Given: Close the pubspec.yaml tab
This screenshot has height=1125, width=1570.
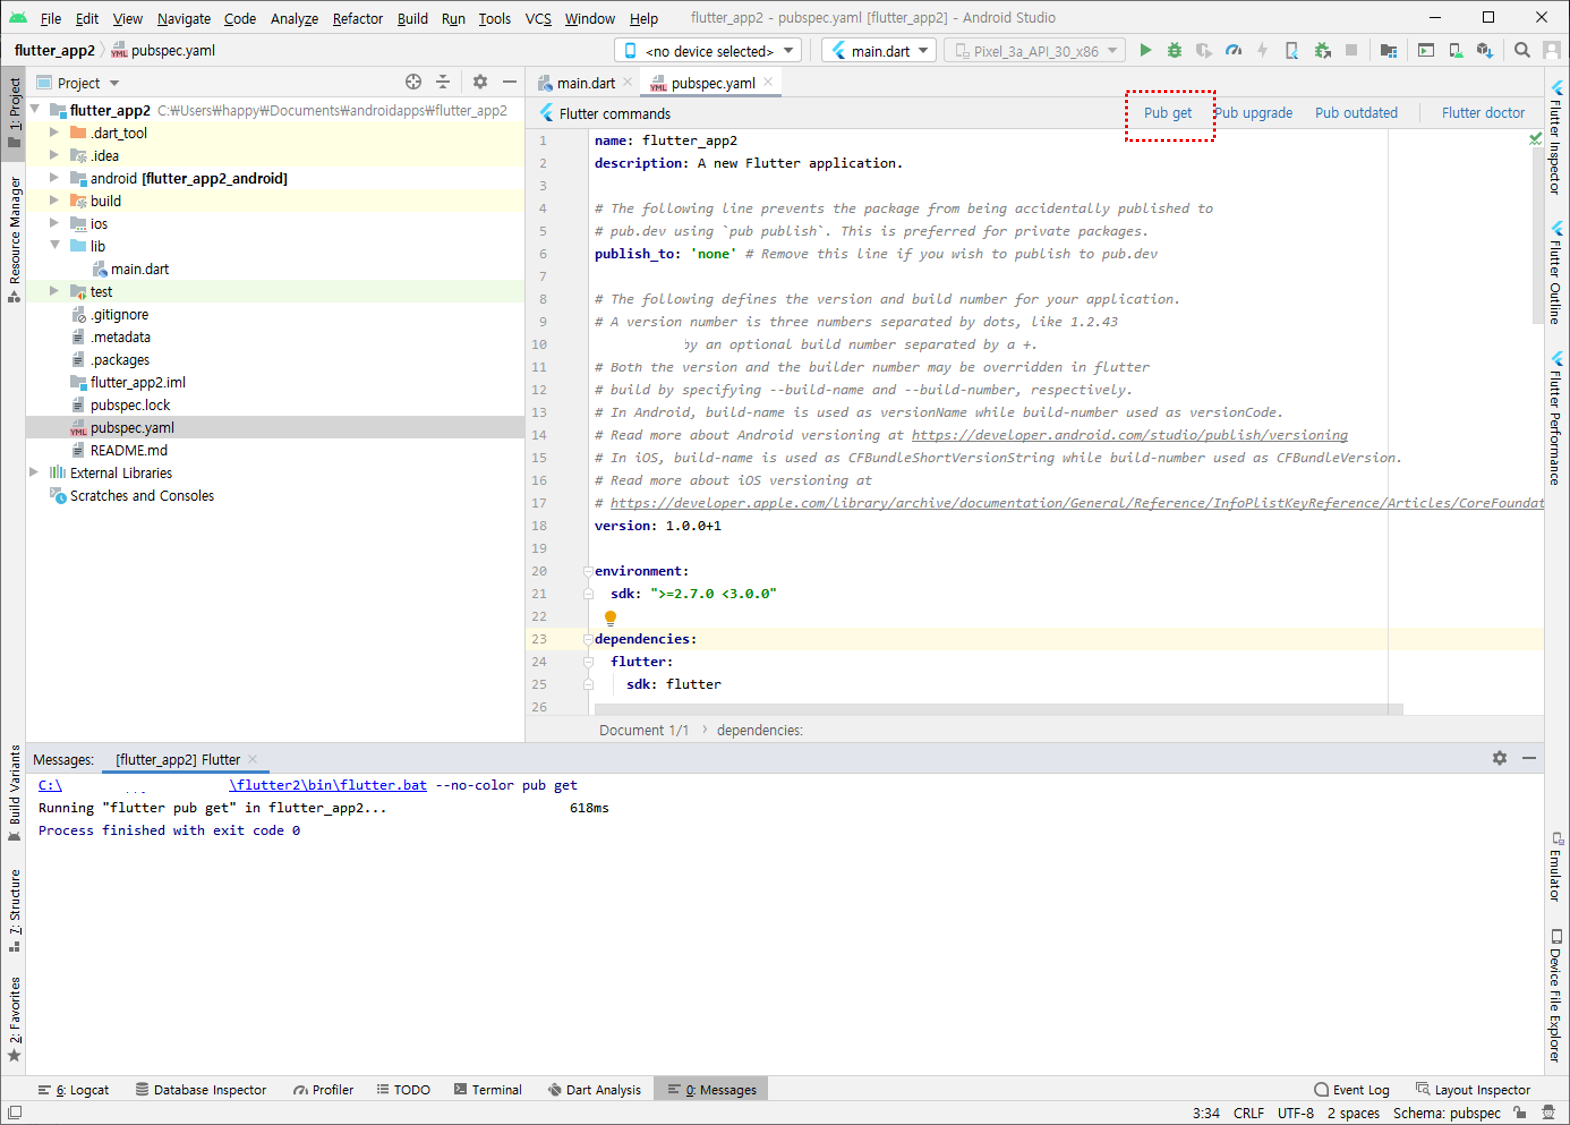Looking at the screenshot, I should tap(768, 82).
